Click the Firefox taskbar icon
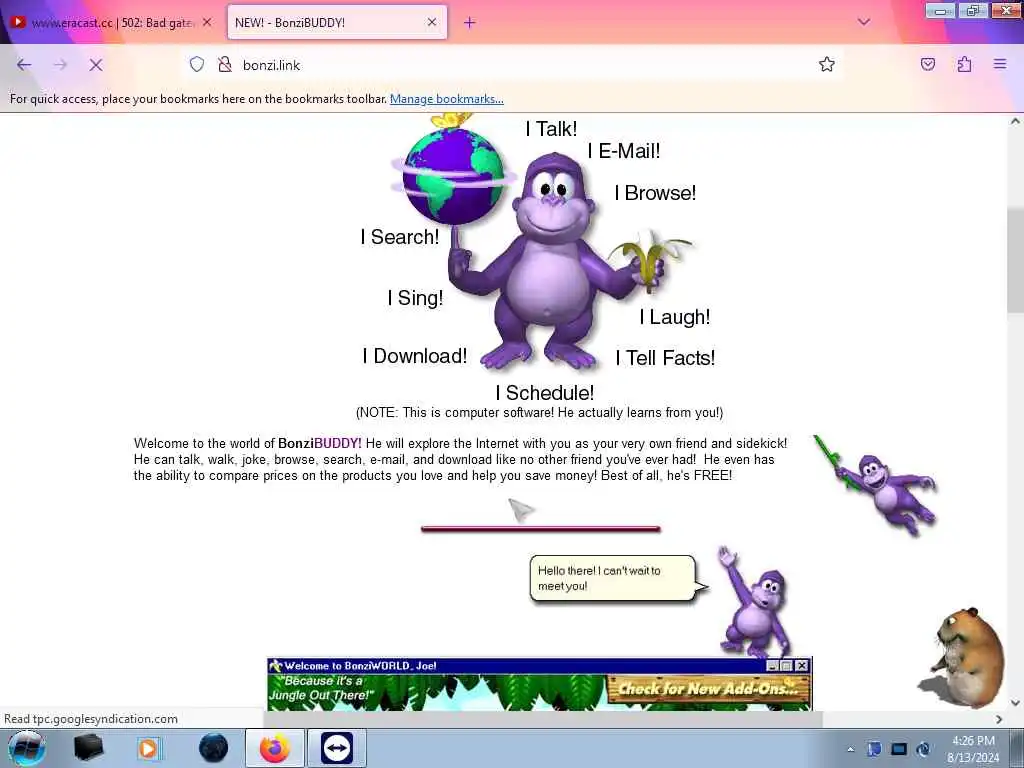The height and width of the screenshot is (768, 1024). [275, 748]
